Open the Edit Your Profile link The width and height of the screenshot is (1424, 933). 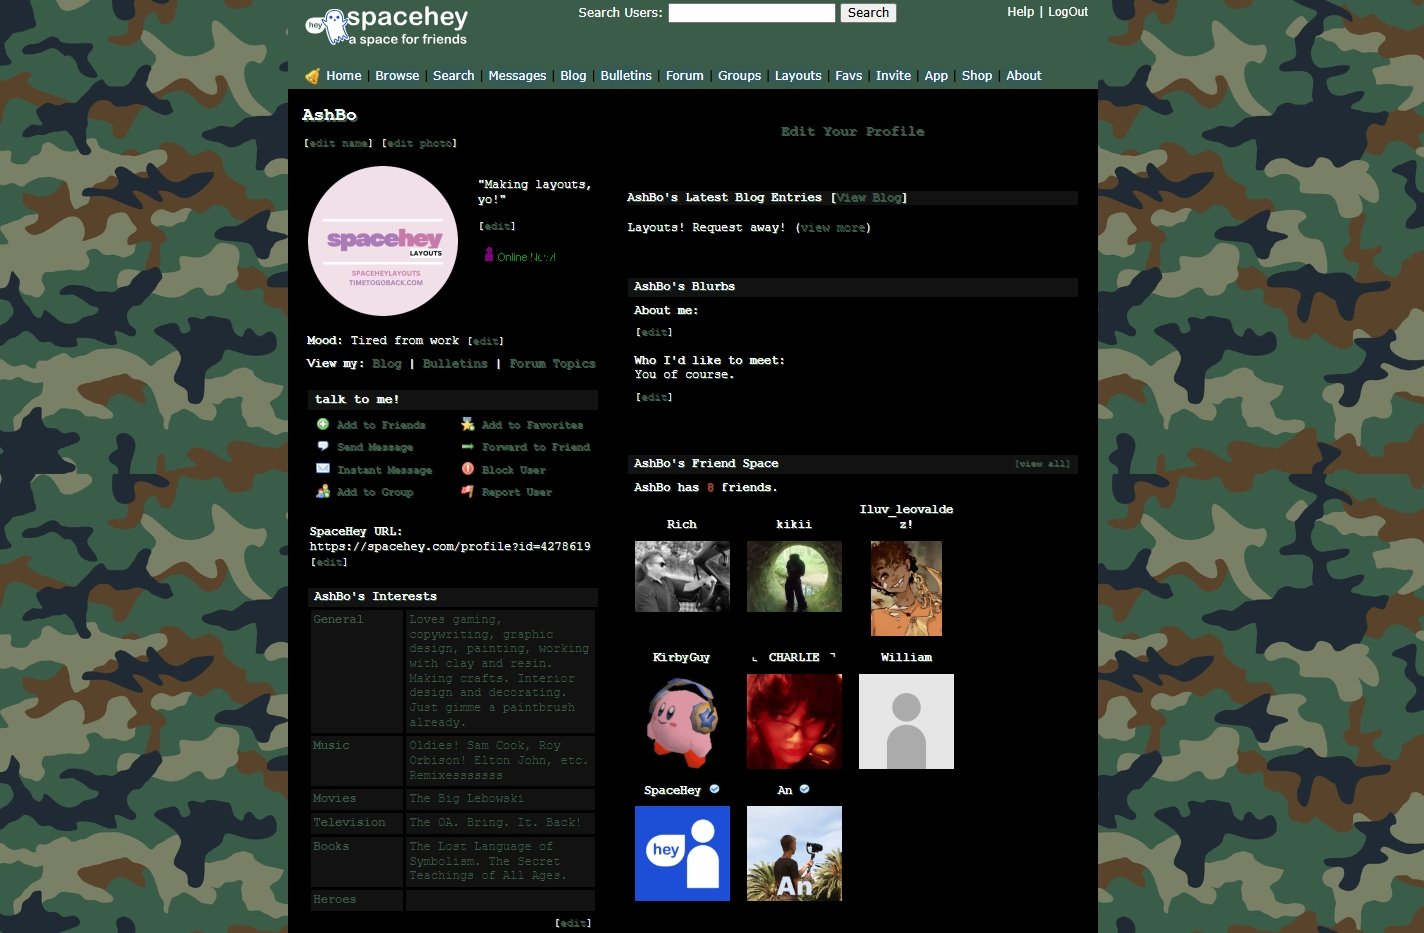coord(852,132)
